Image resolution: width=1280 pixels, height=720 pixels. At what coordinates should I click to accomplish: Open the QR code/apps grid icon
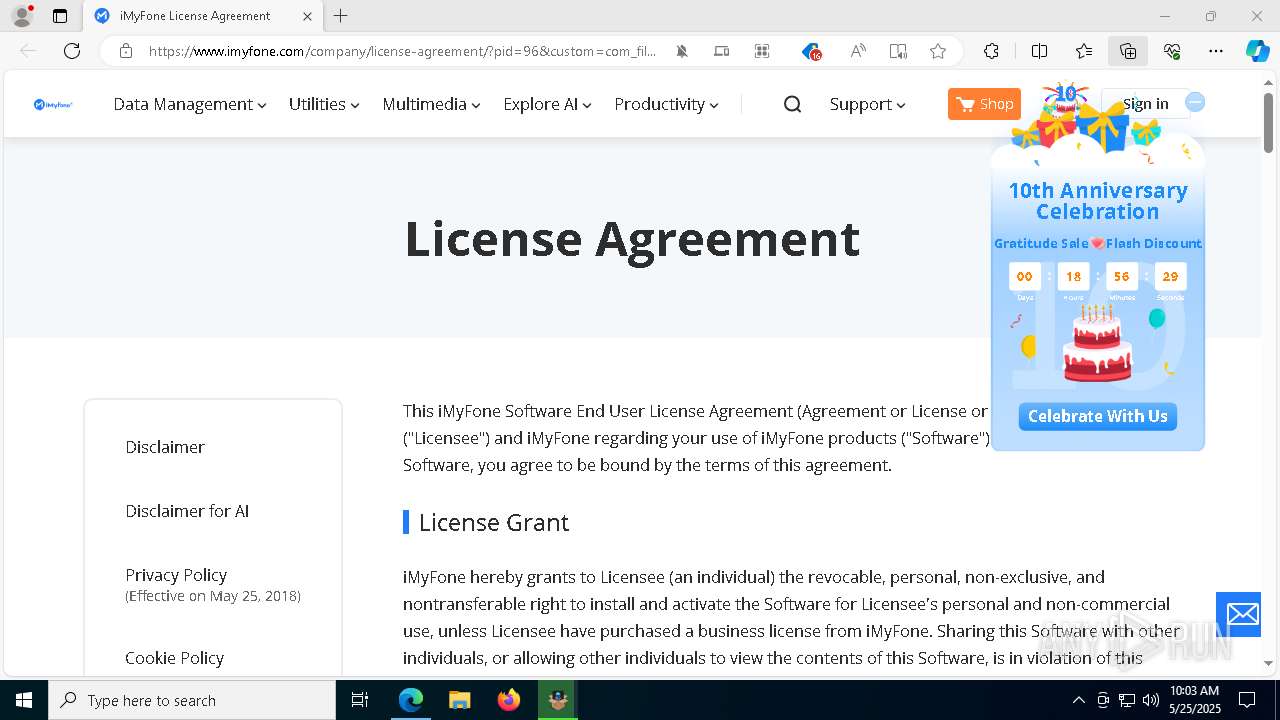tap(762, 51)
